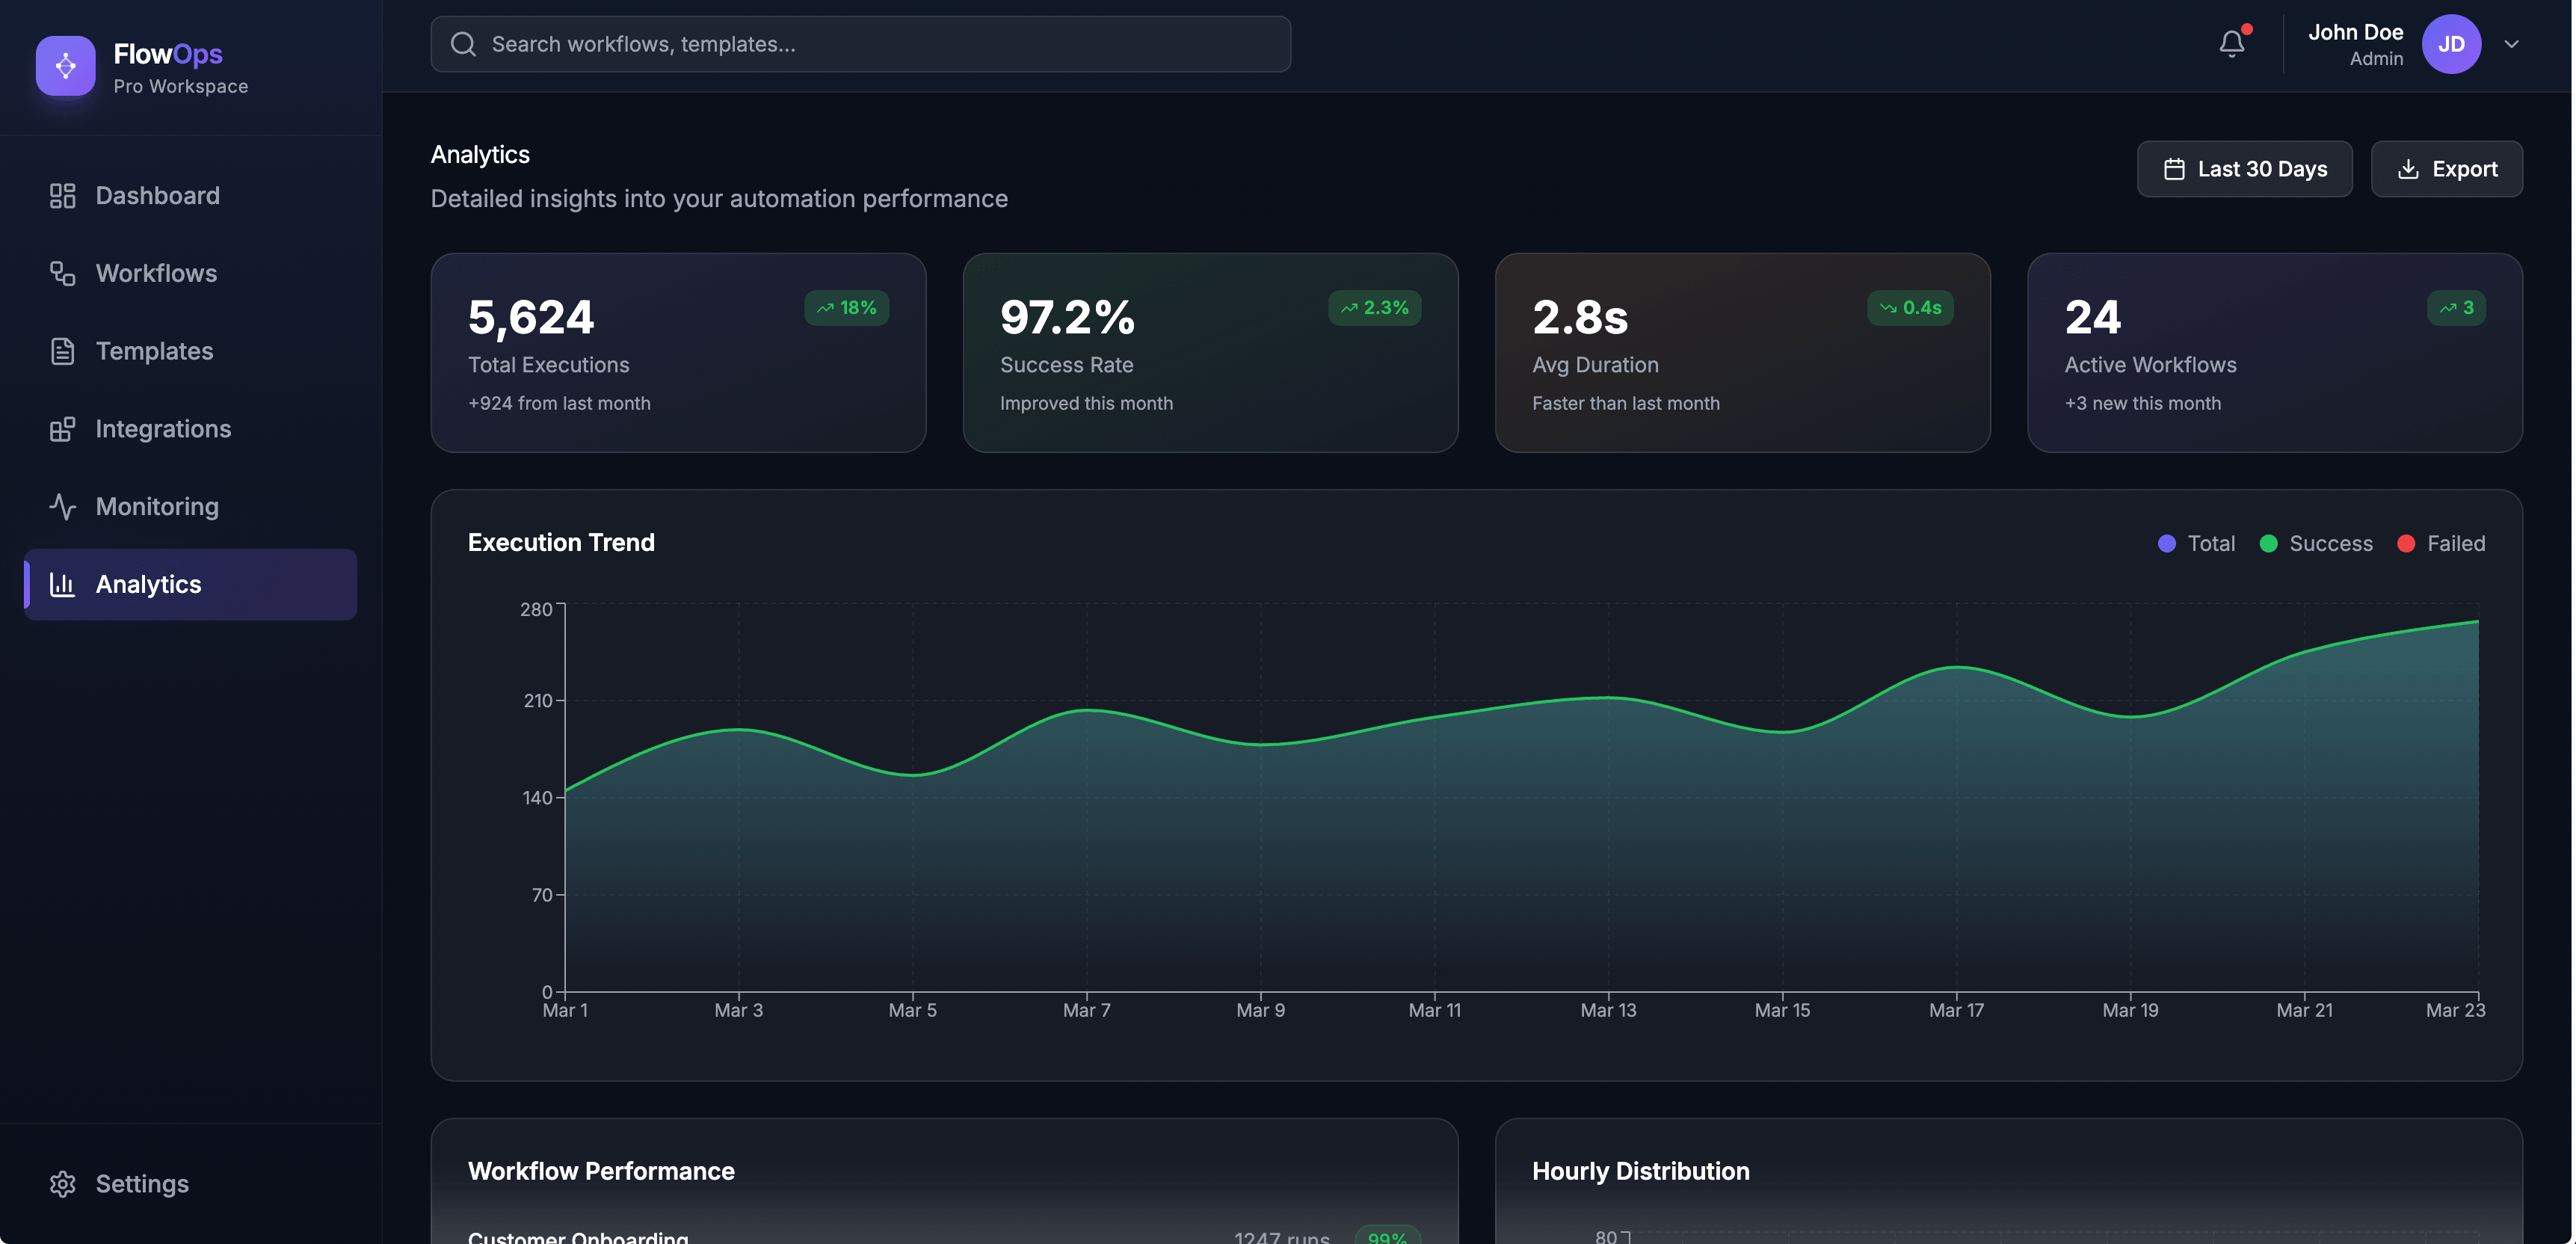Open the Dashboard grid icon
The height and width of the screenshot is (1244, 2576).
[62, 195]
